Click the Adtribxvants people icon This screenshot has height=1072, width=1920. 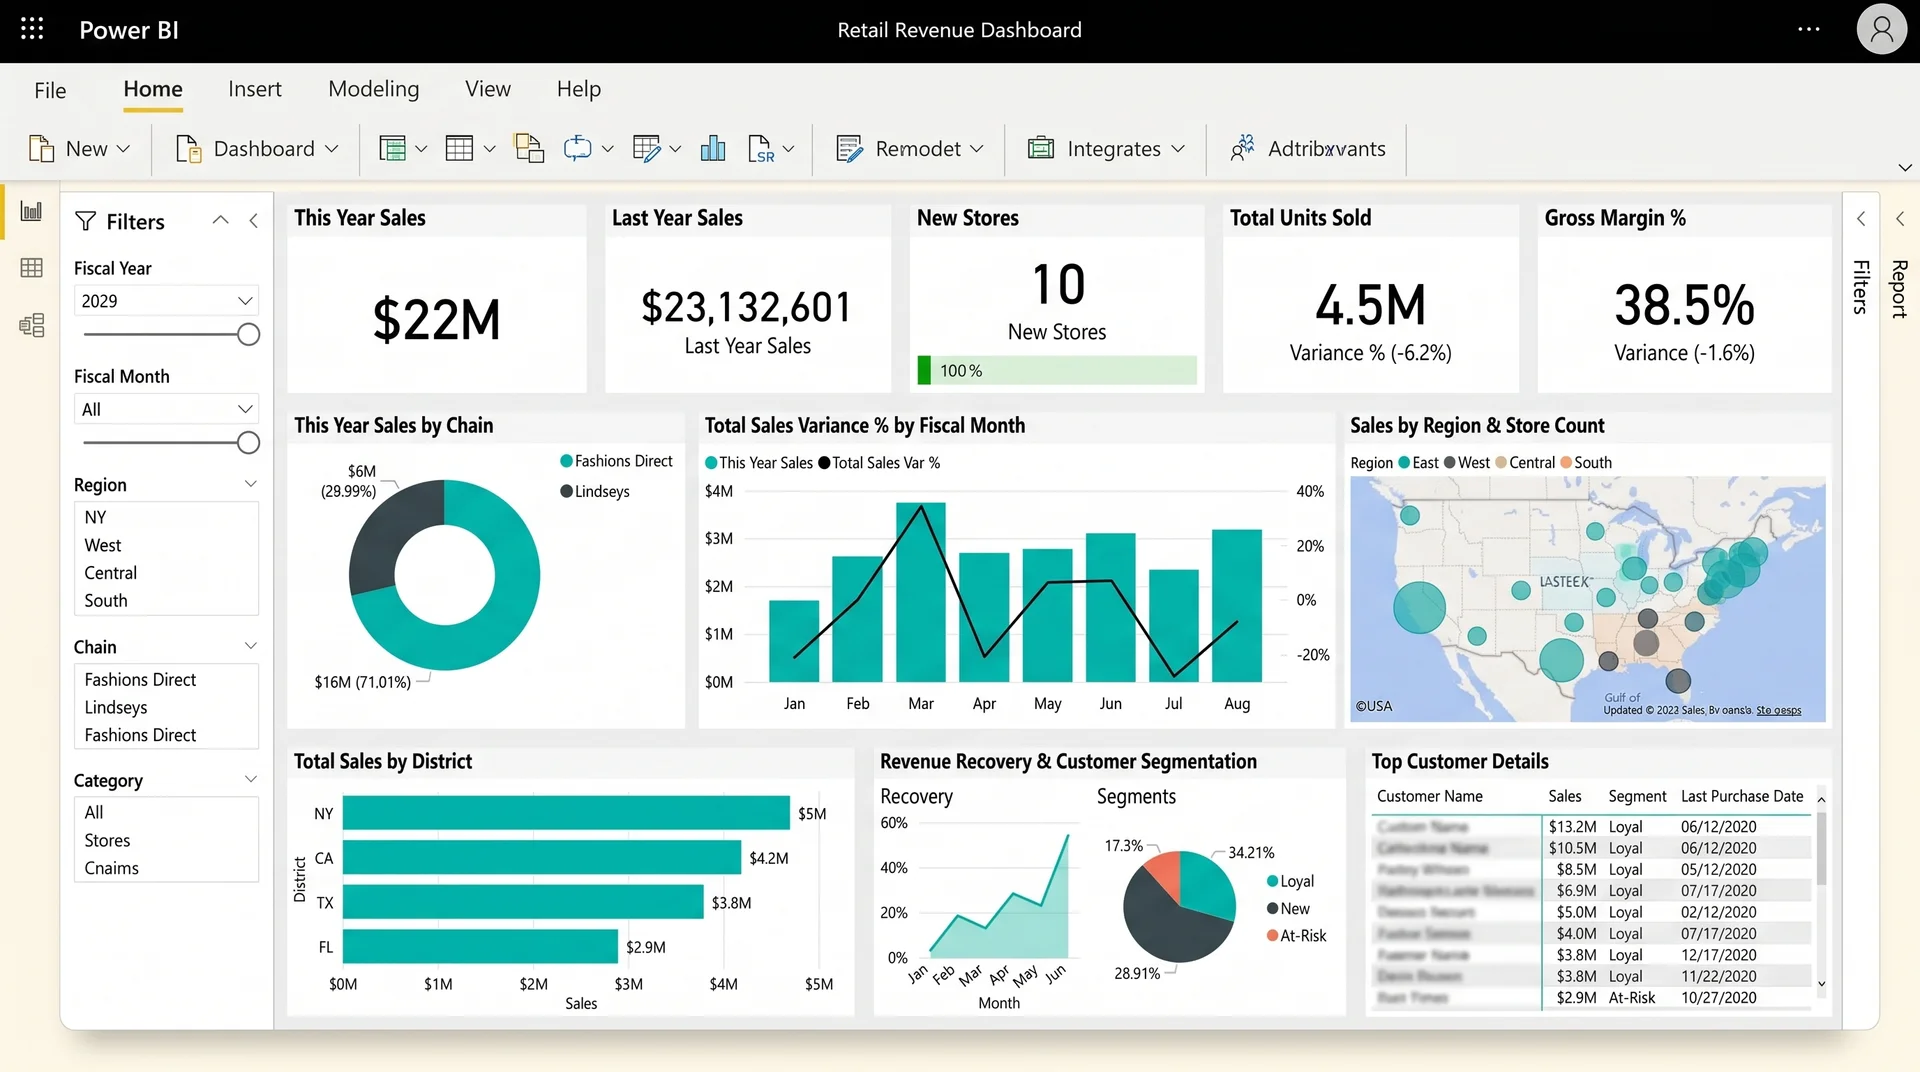[1242, 148]
